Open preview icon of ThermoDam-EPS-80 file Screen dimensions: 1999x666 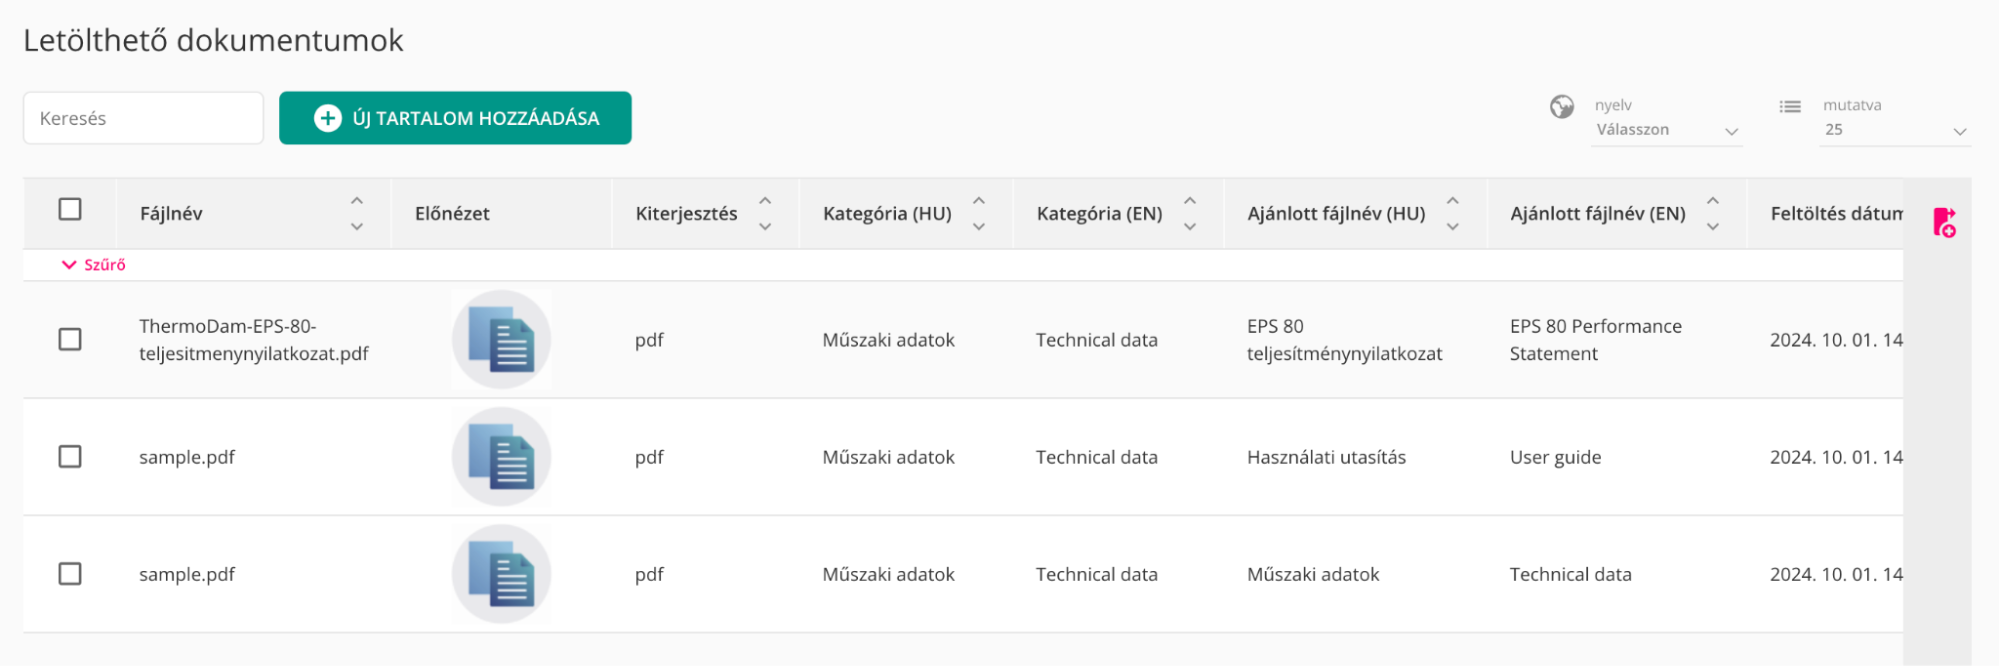pyautogui.click(x=501, y=340)
